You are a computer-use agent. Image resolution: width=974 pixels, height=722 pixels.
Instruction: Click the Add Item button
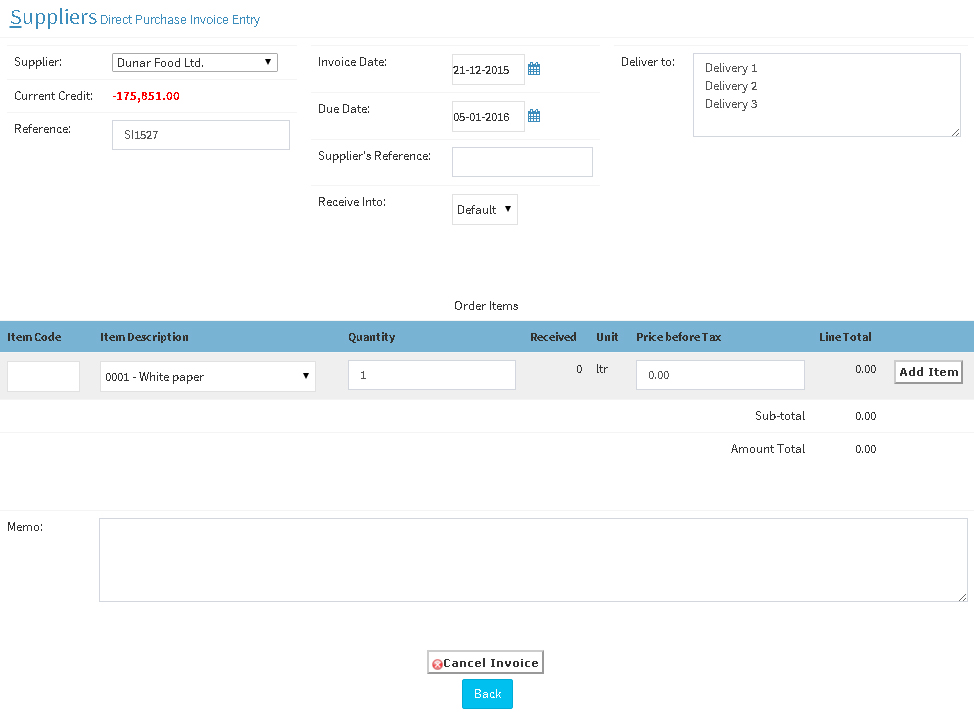click(x=927, y=372)
